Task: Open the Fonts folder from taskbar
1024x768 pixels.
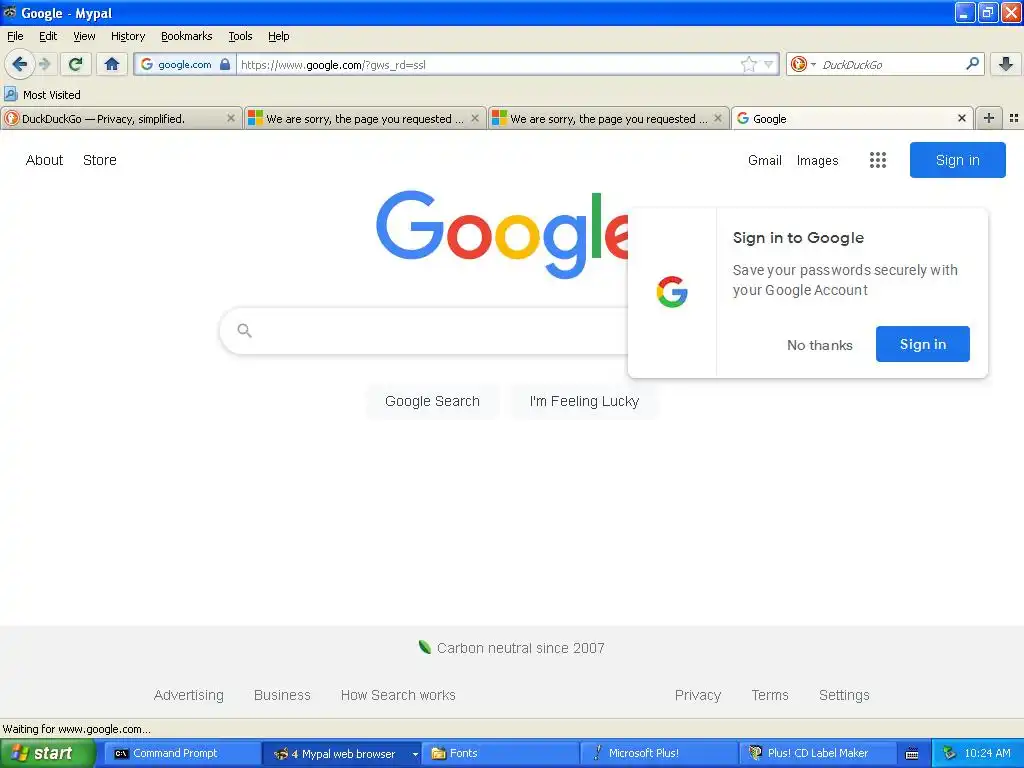Action: coord(500,753)
